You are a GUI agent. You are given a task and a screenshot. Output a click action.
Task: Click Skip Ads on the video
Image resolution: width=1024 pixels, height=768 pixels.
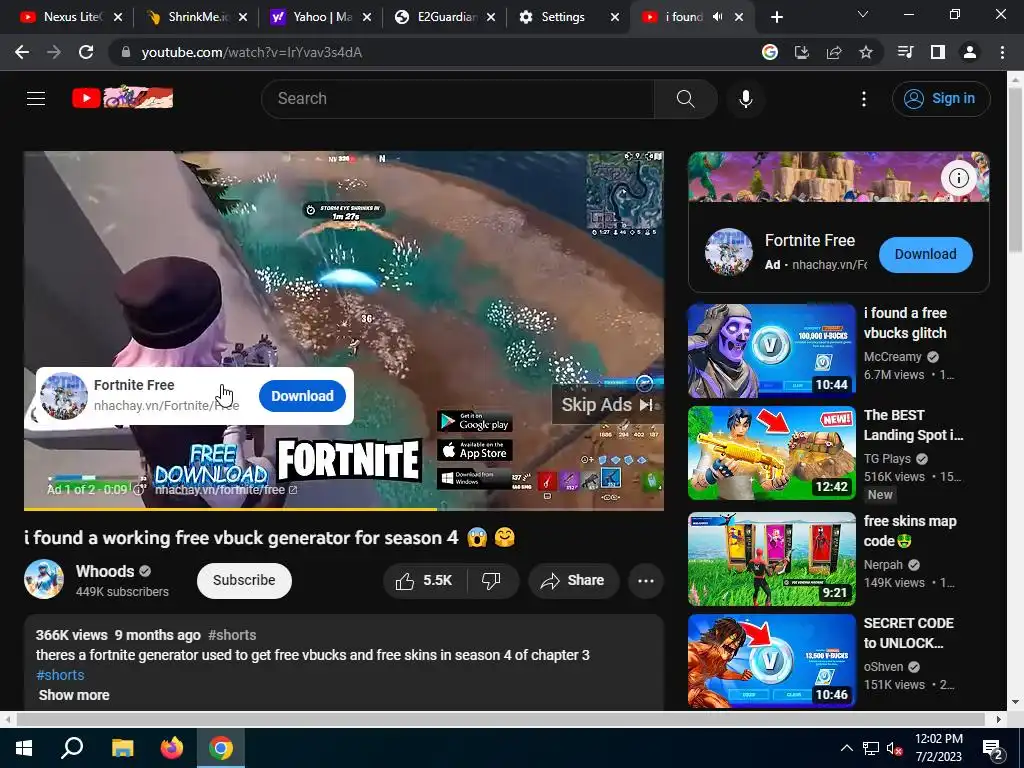point(607,405)
